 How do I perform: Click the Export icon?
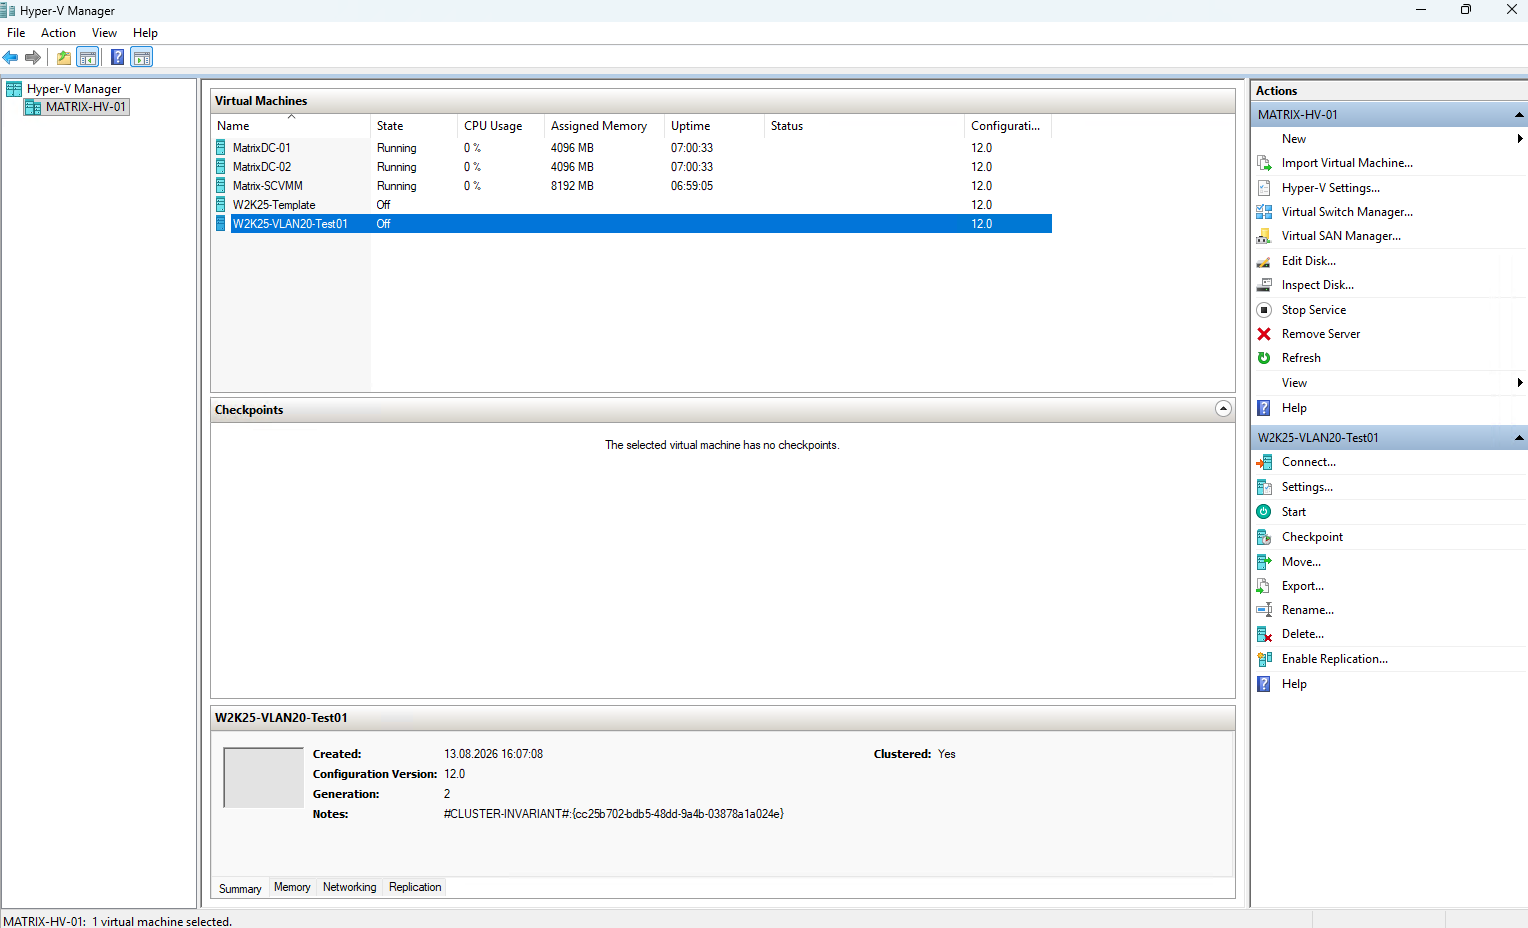click(x=1264, y=586)
